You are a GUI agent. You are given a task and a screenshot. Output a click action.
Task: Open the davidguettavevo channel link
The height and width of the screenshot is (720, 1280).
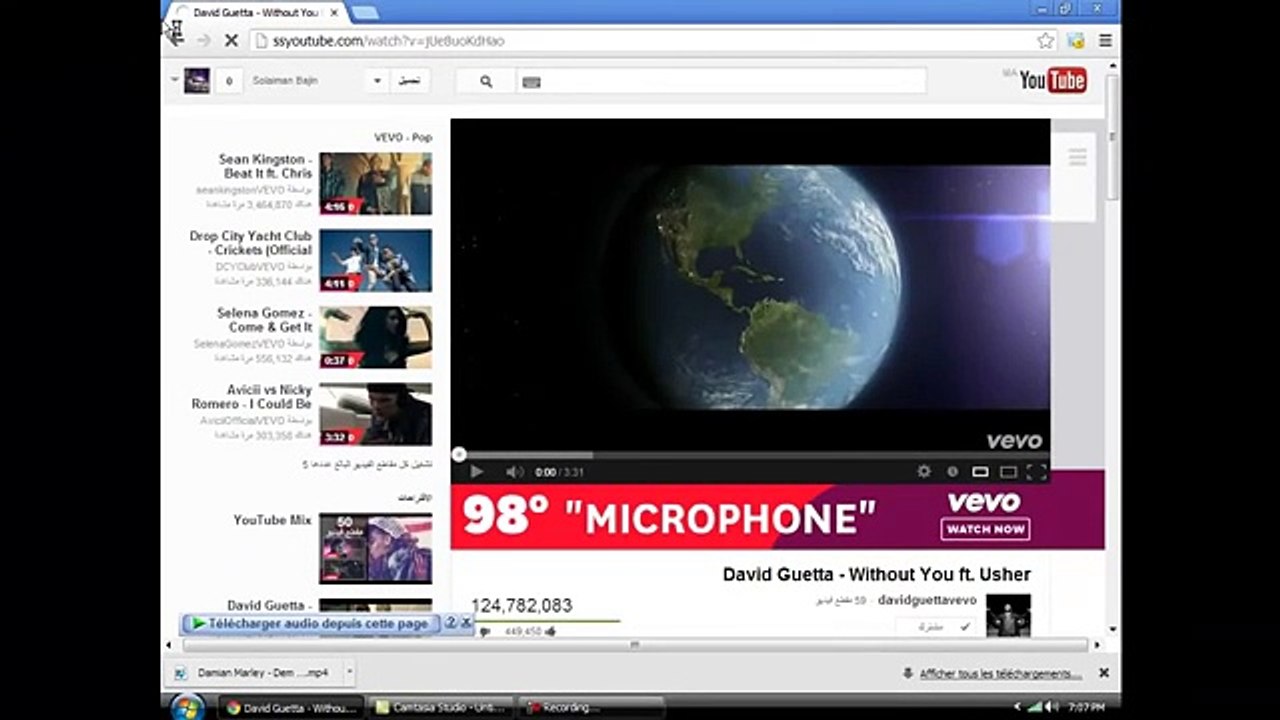[x=927, y=600]
